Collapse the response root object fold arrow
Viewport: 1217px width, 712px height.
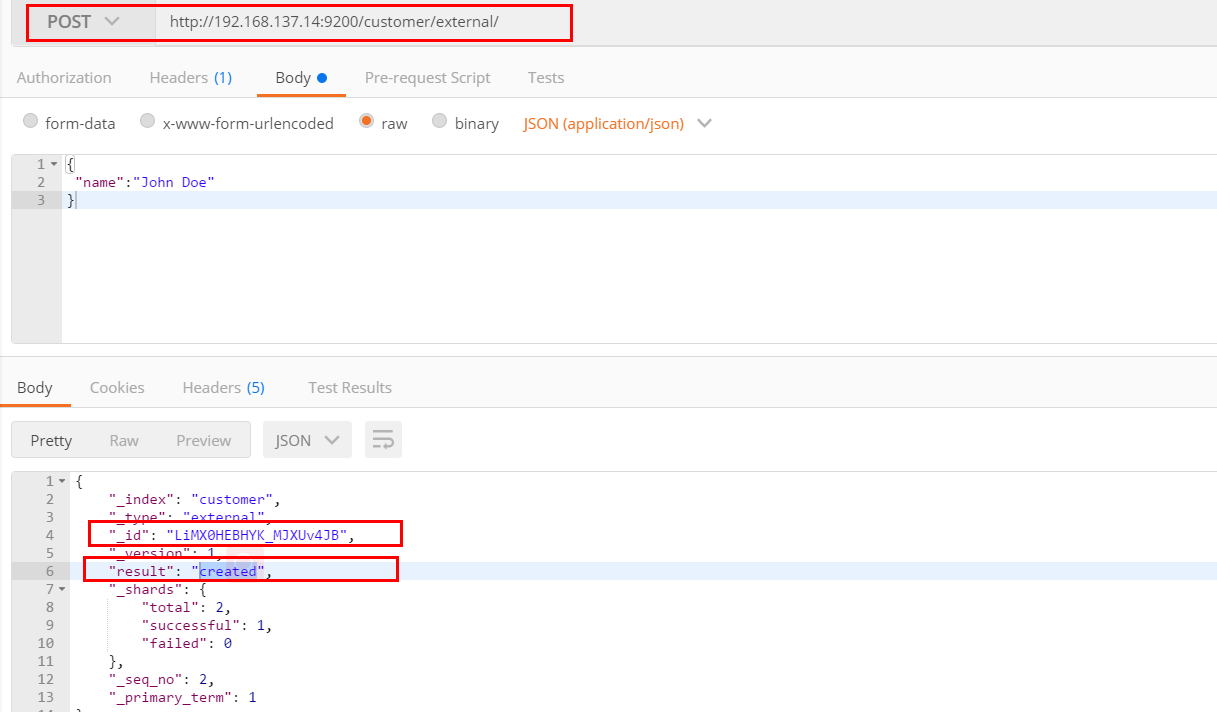[61, 481]
